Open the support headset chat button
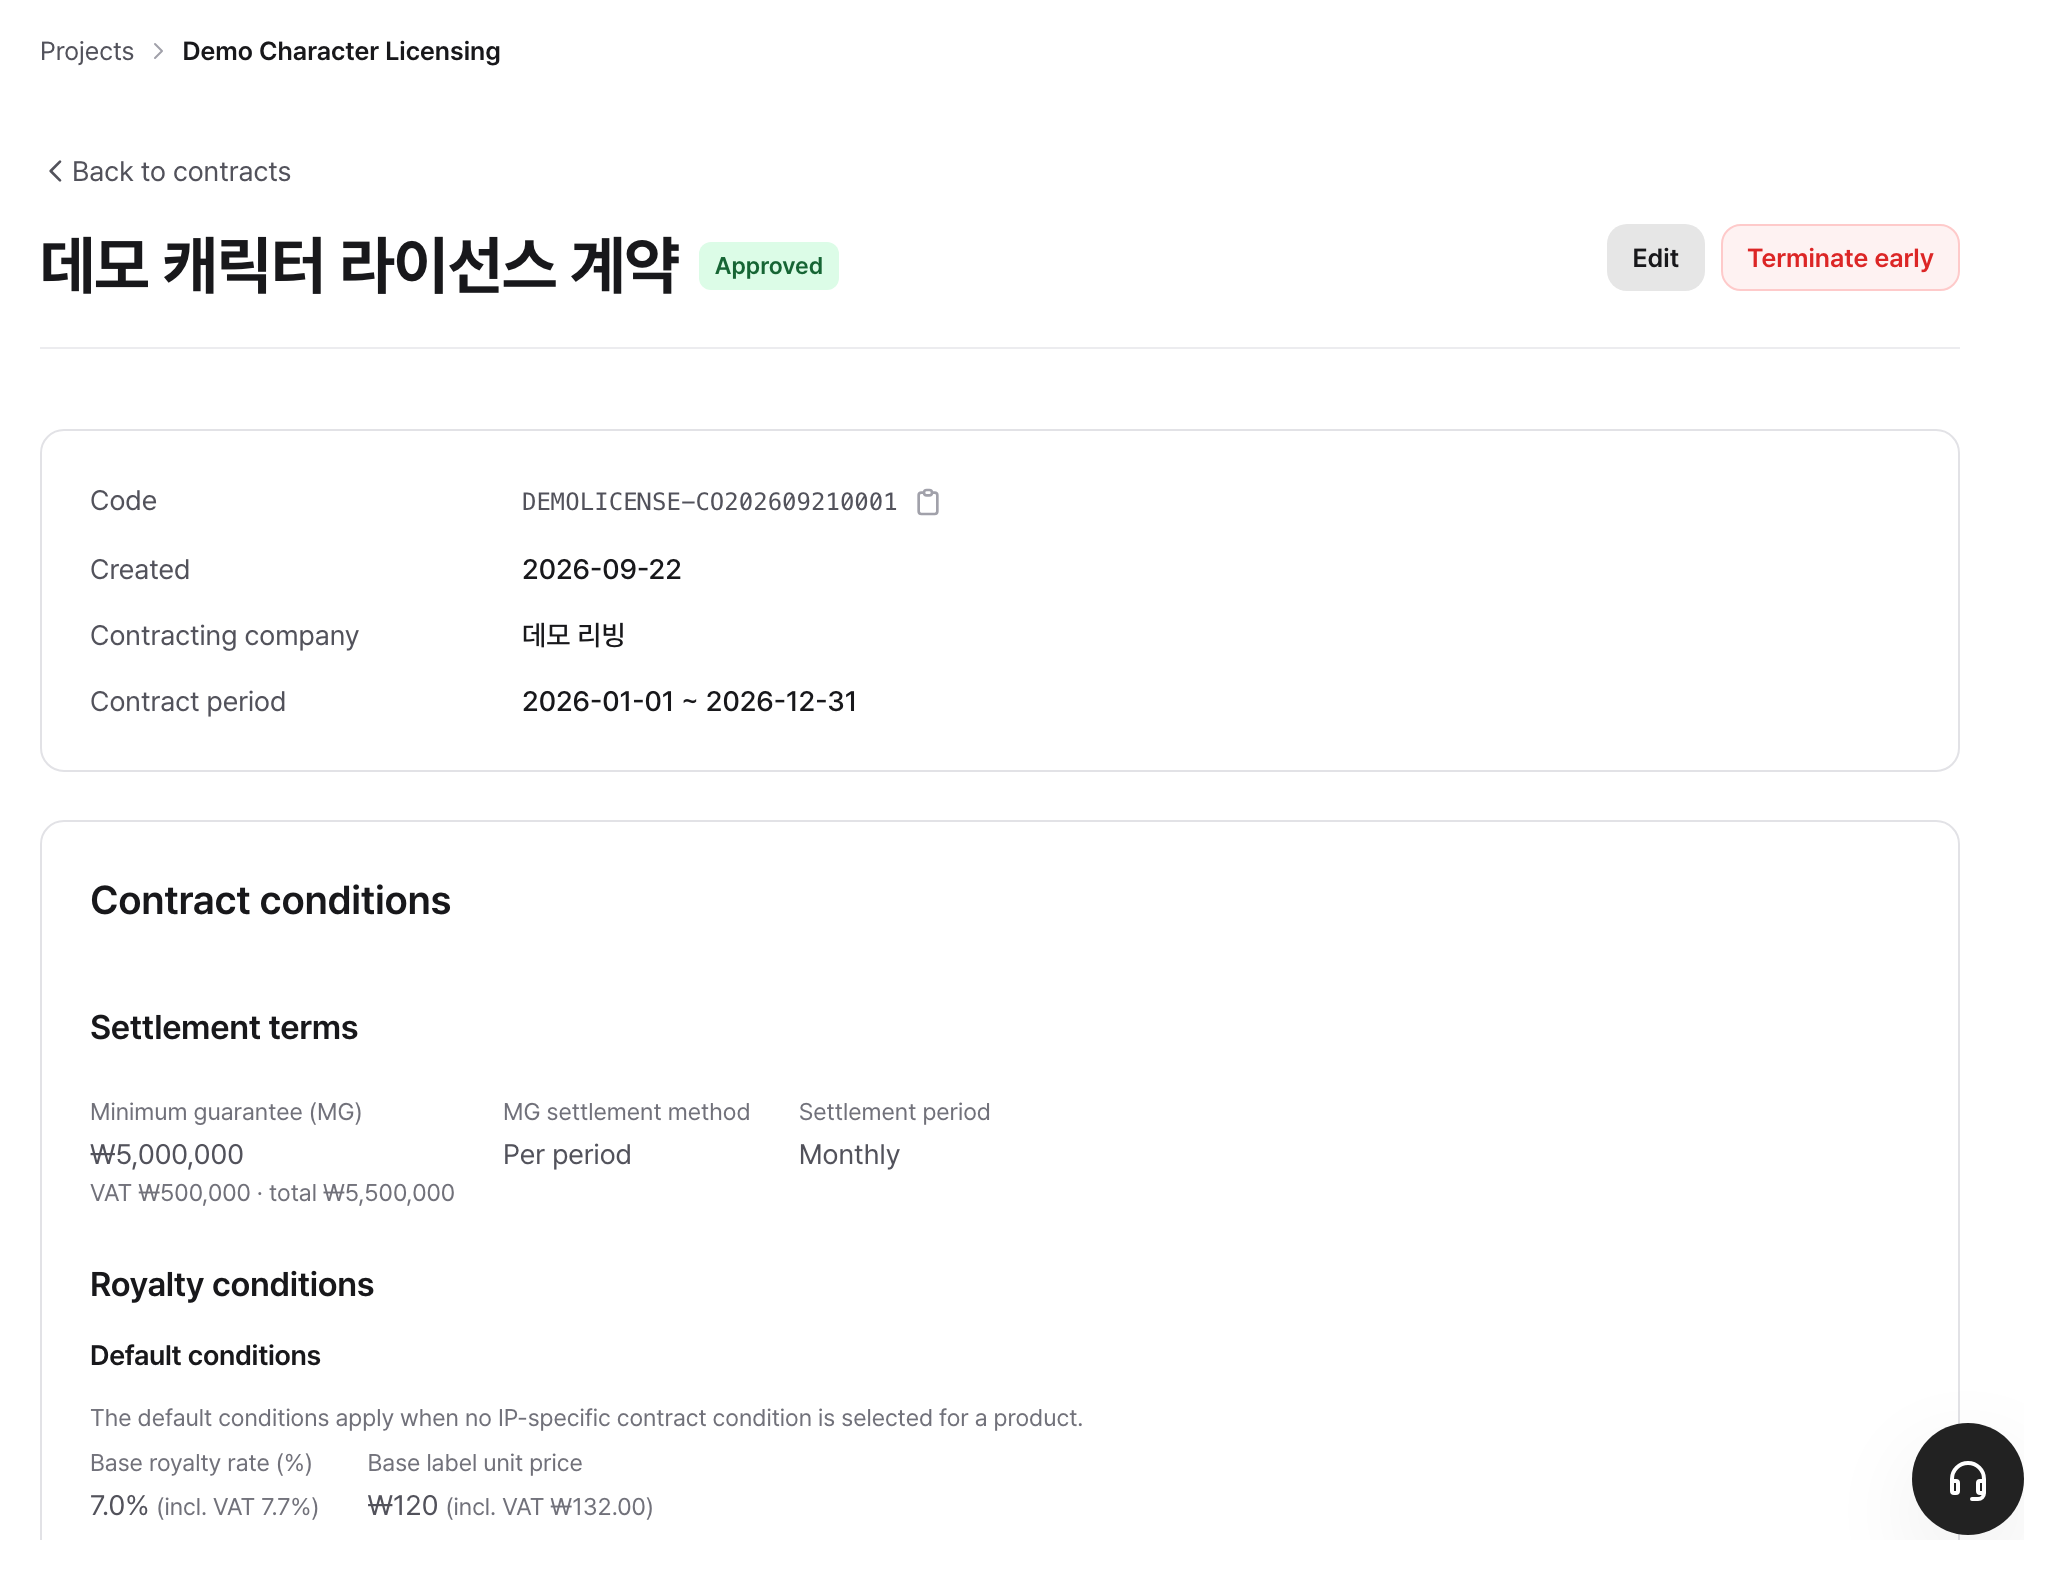Viewport: 2064px width, 1580px height. [x=1967, y=1479]
